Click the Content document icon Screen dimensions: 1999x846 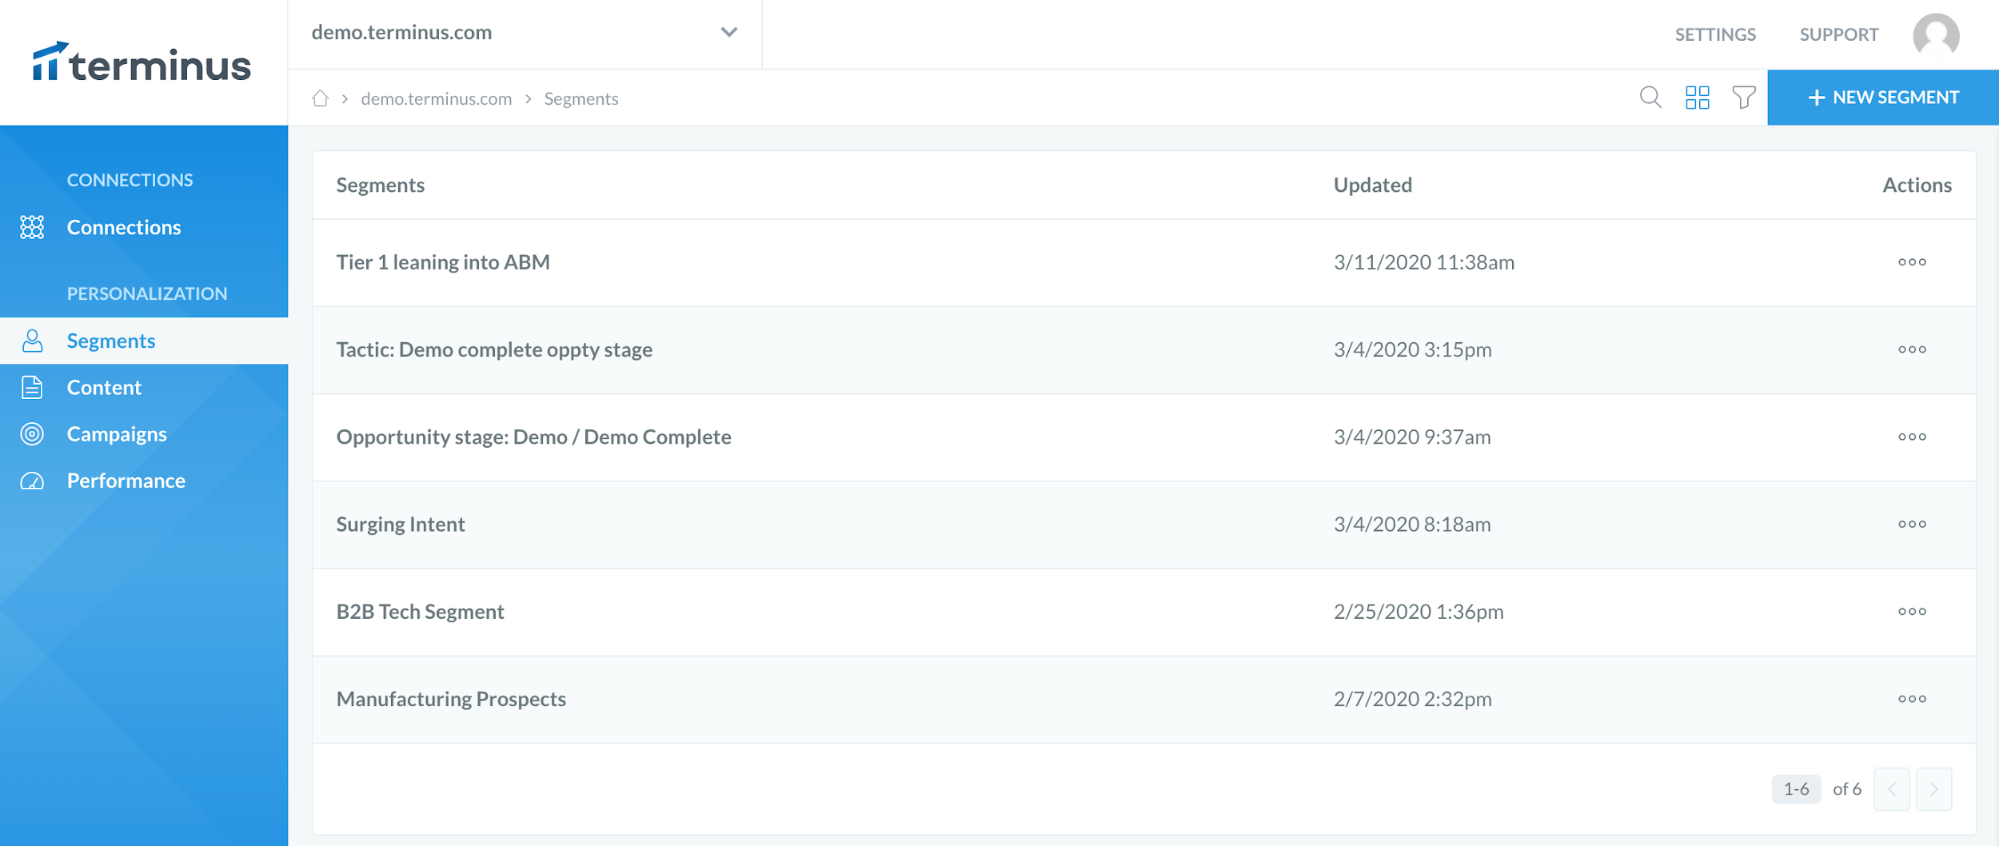click(32, 387)
